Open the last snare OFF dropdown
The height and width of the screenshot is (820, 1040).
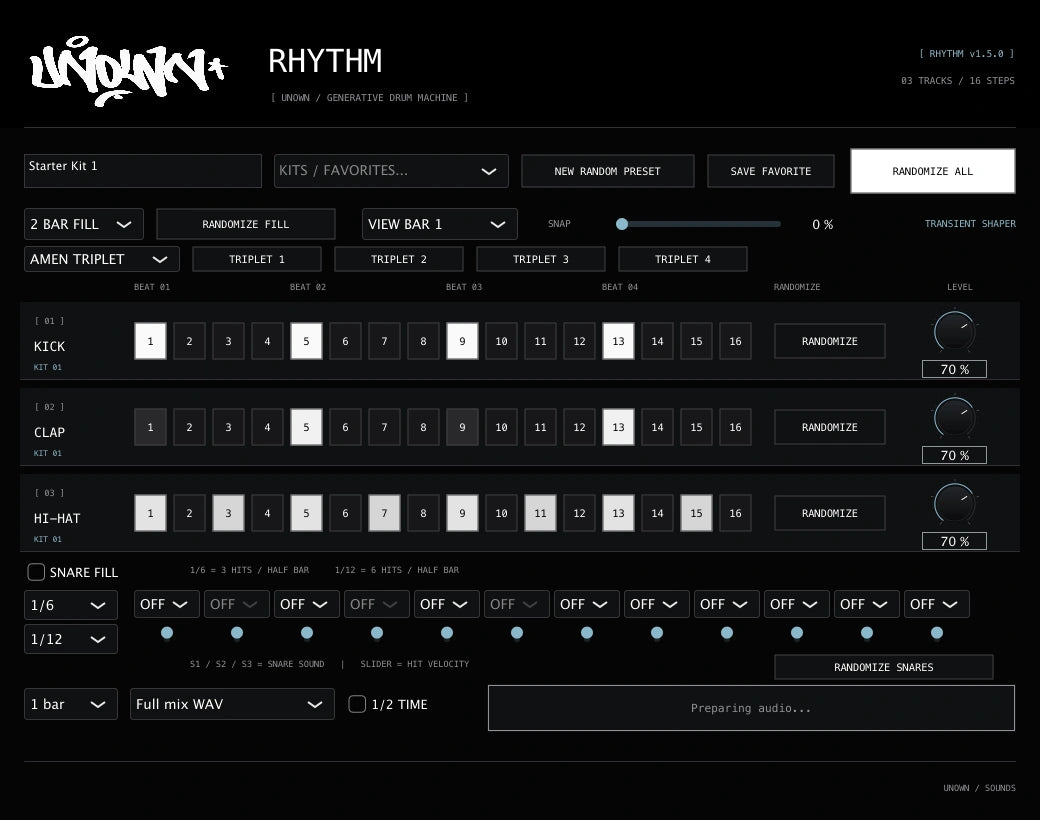tap(937, 604)
